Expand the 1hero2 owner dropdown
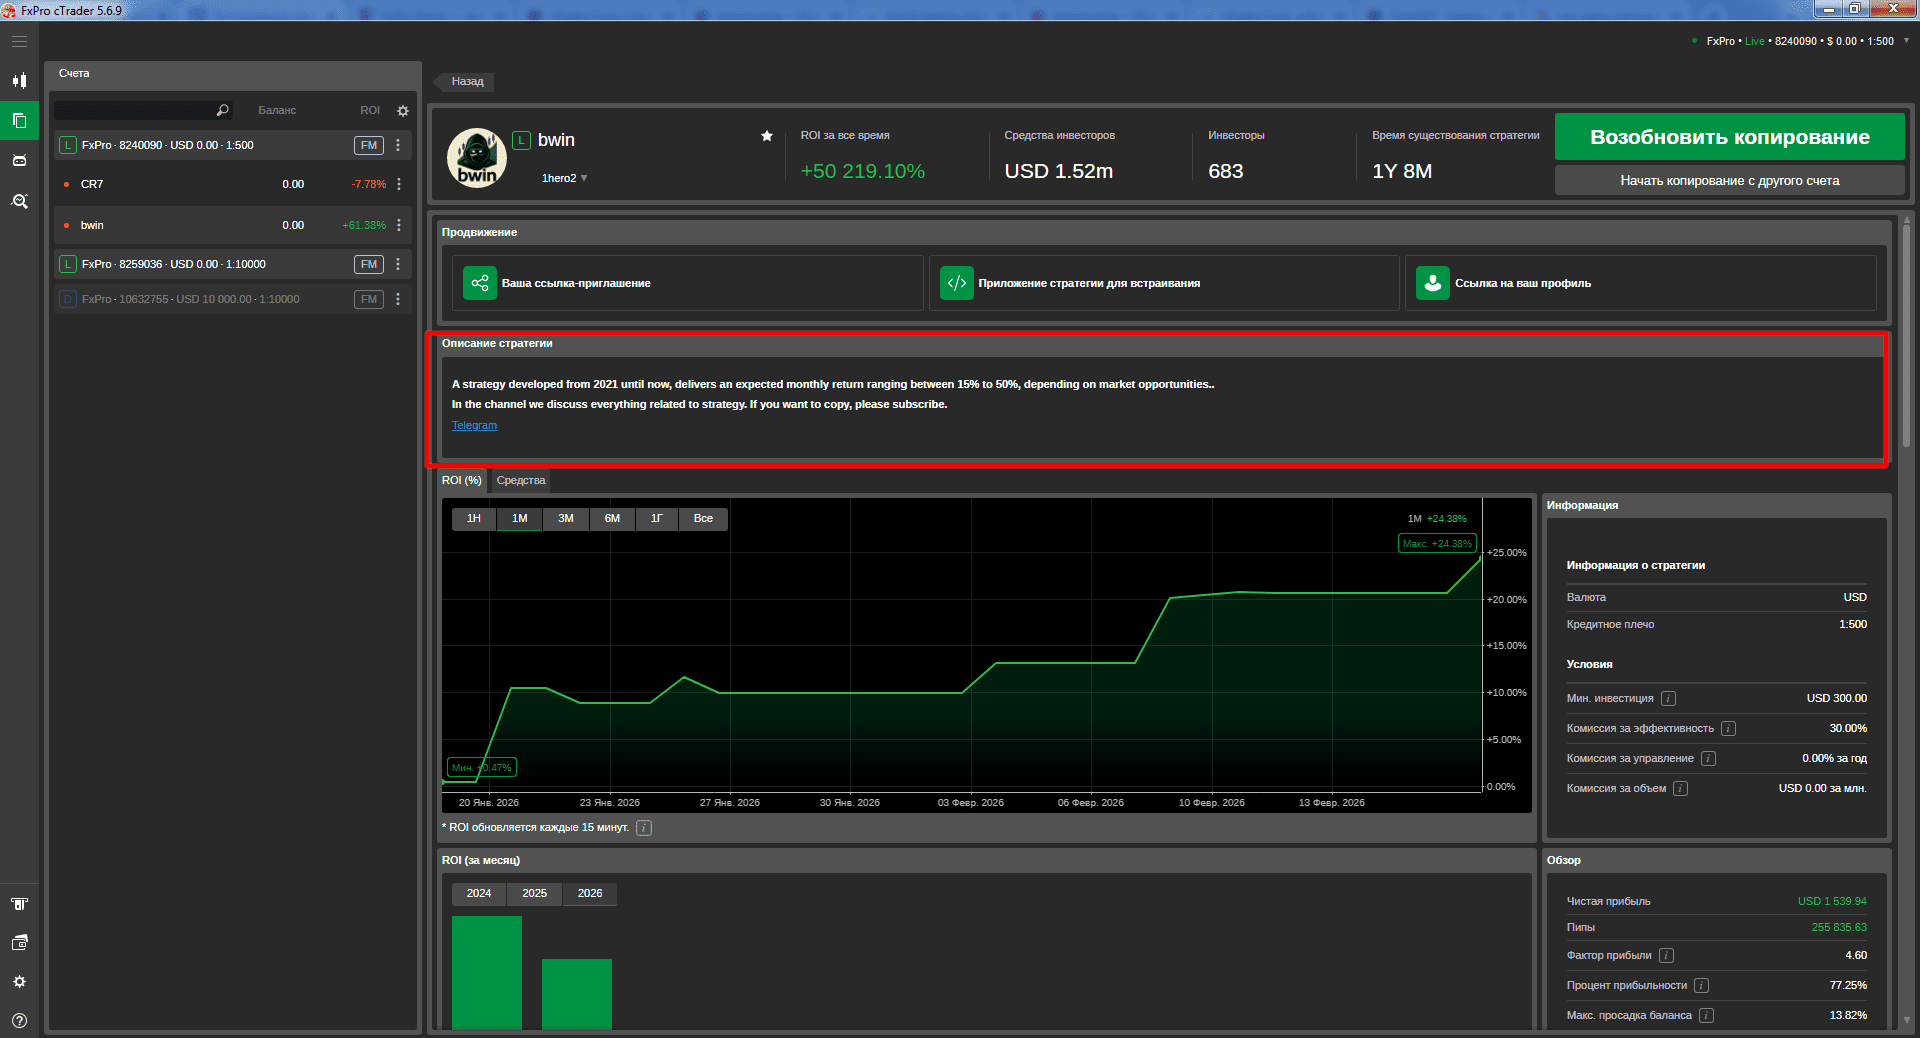Screen dimensions: 1920x1038 tap(584, 178)
